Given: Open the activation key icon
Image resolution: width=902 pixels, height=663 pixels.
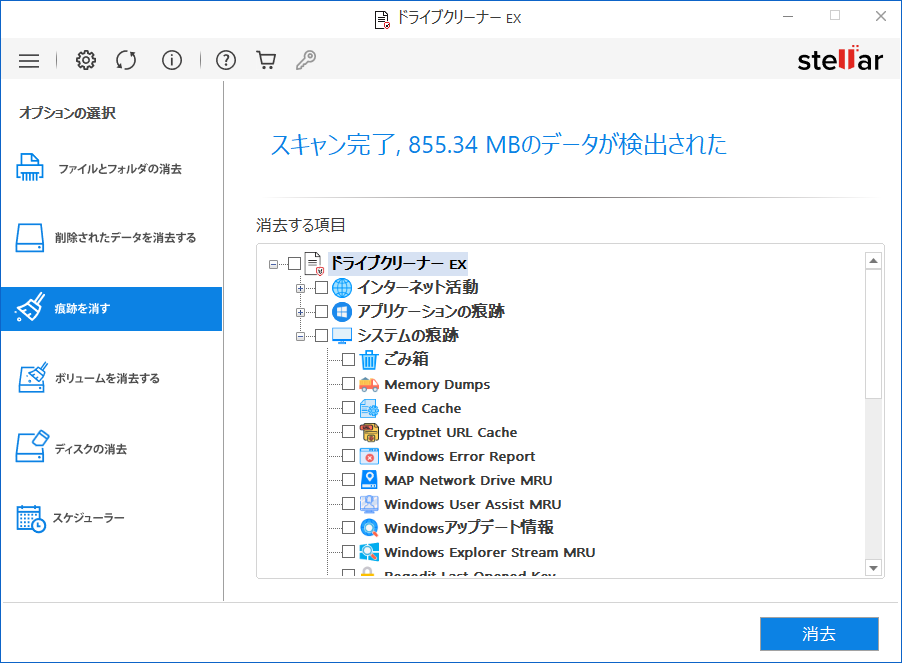Looking at the screenshot, I should click(306, 60).
